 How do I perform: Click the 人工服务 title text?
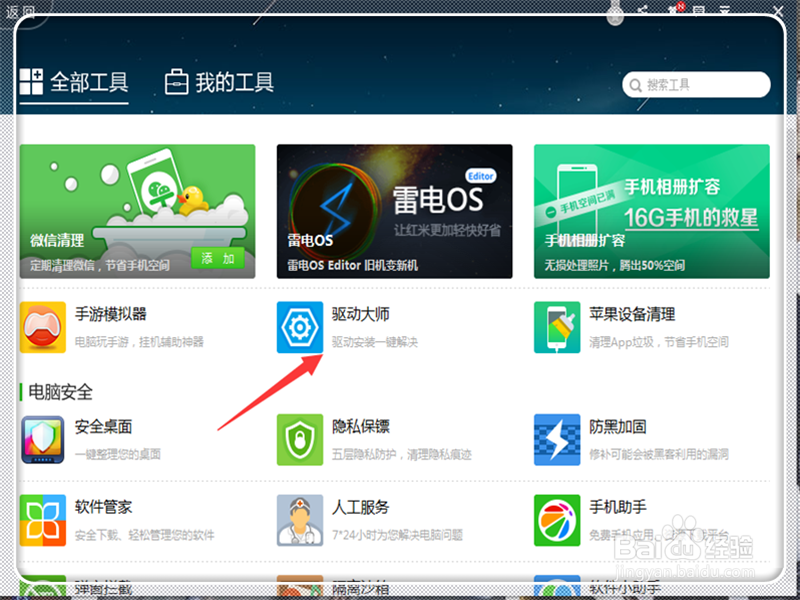361,507
